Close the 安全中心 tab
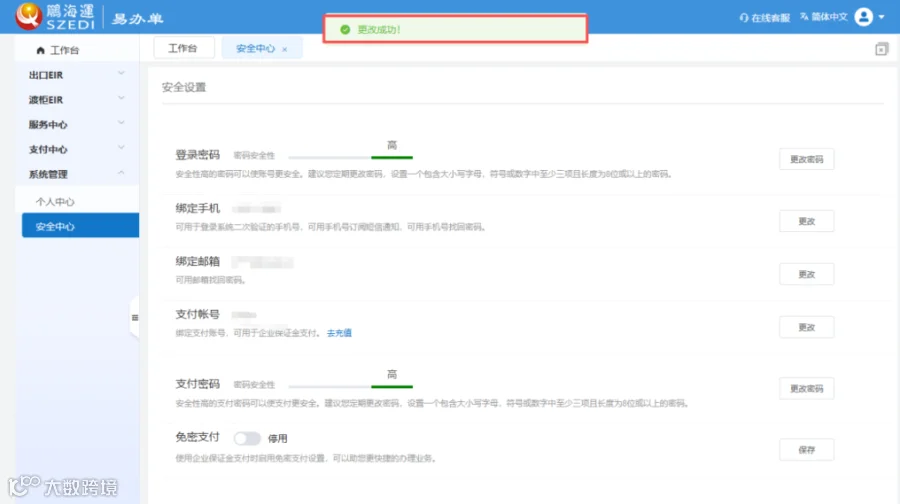Image resolution: width=900 pixels, height=504 pixels. (x=285, y=49)
